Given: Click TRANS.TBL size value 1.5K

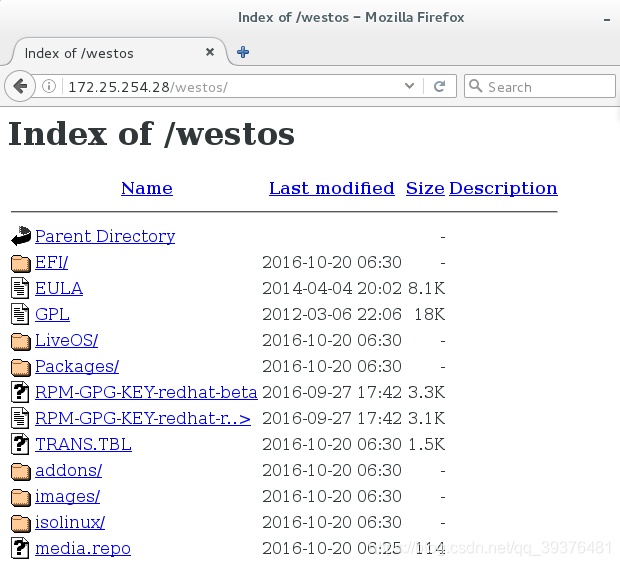Looking at the screenshot, I should pos(426,445).
